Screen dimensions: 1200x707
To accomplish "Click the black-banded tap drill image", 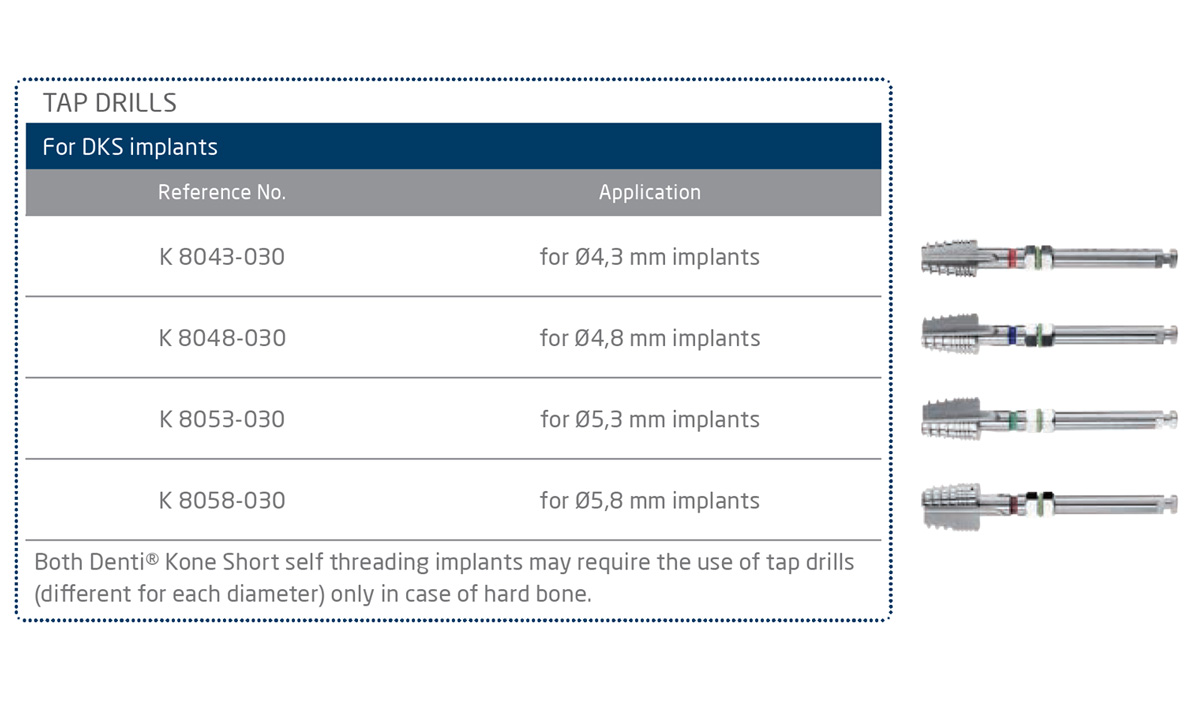I will tap(1048, 501).
